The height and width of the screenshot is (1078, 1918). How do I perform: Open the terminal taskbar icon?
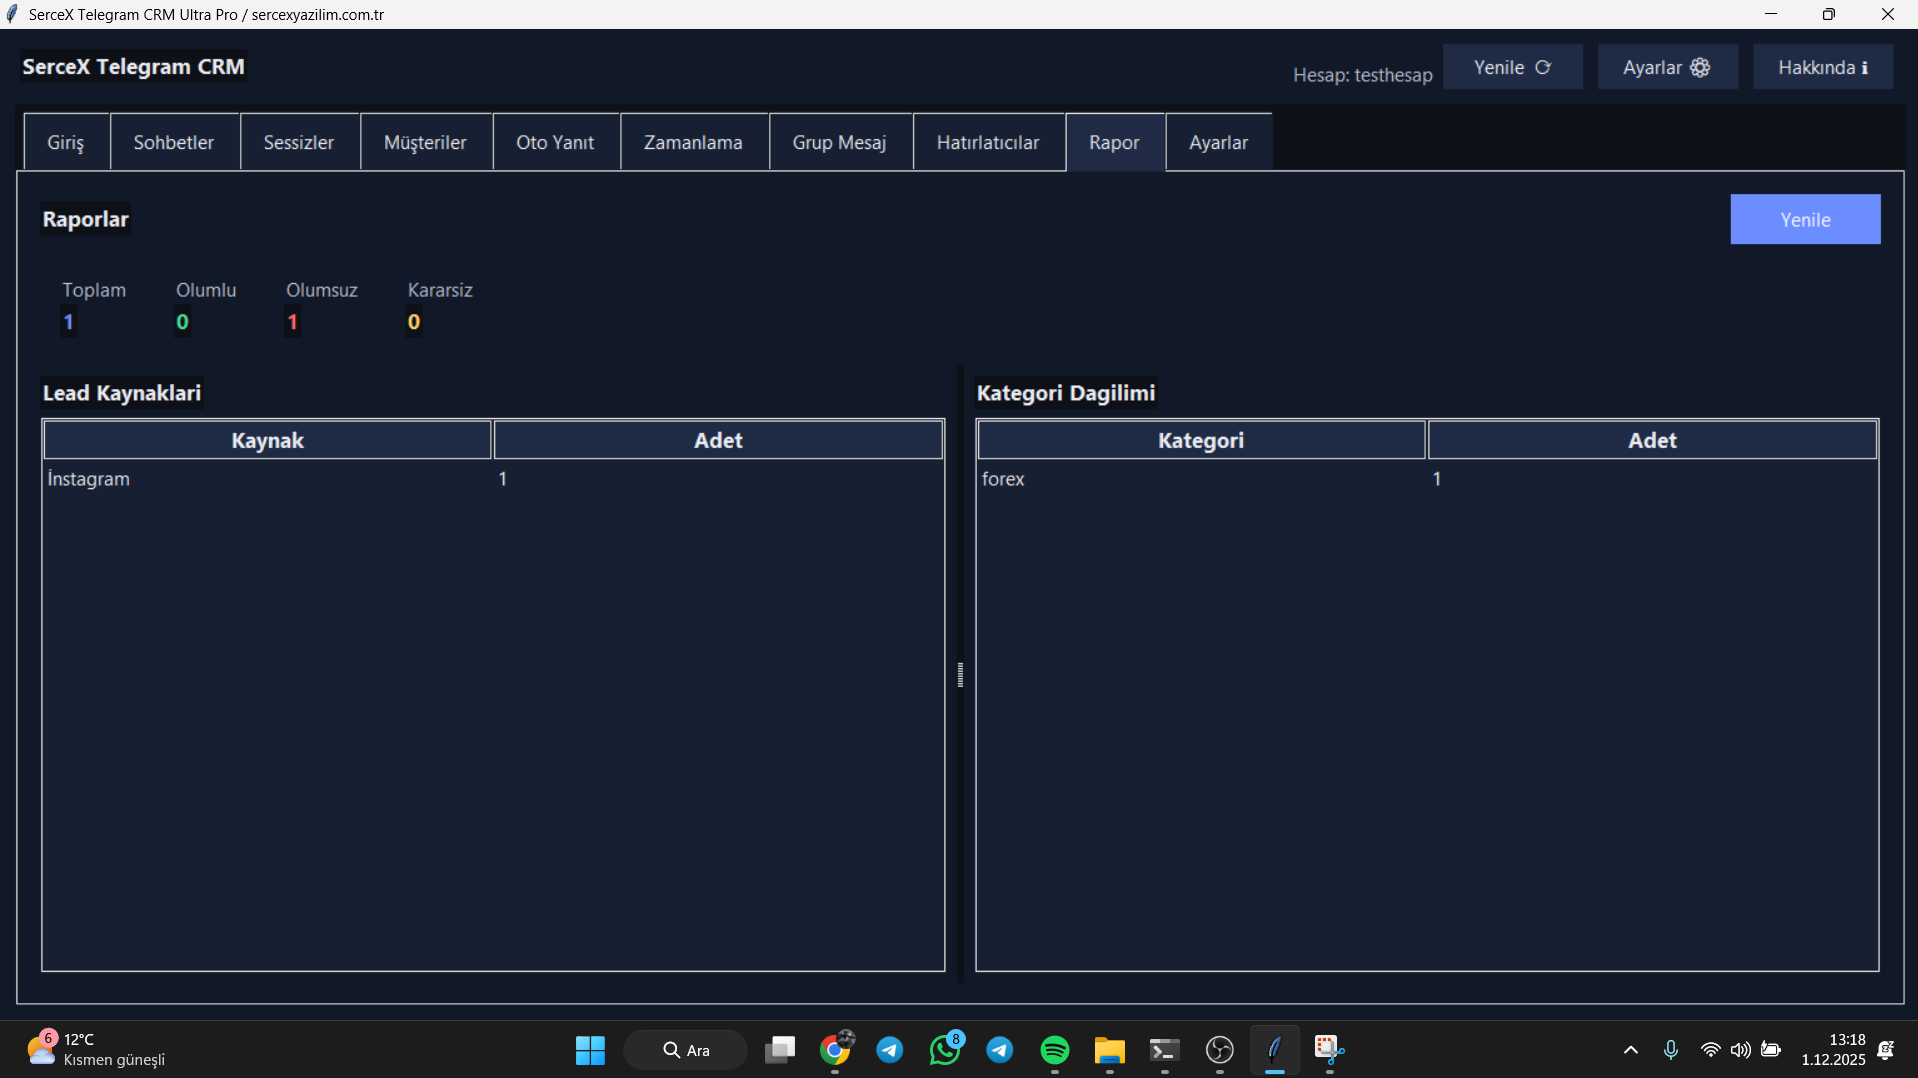pyautogui.click(x=1164, y=1050)
